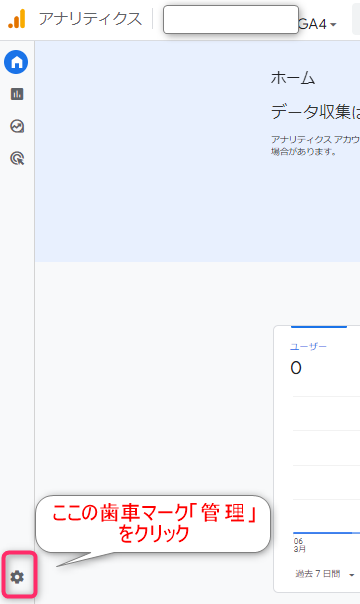Click the ホーム page heading
The height and width of the screenshot is (604, 360).
[x=293, y=78]
